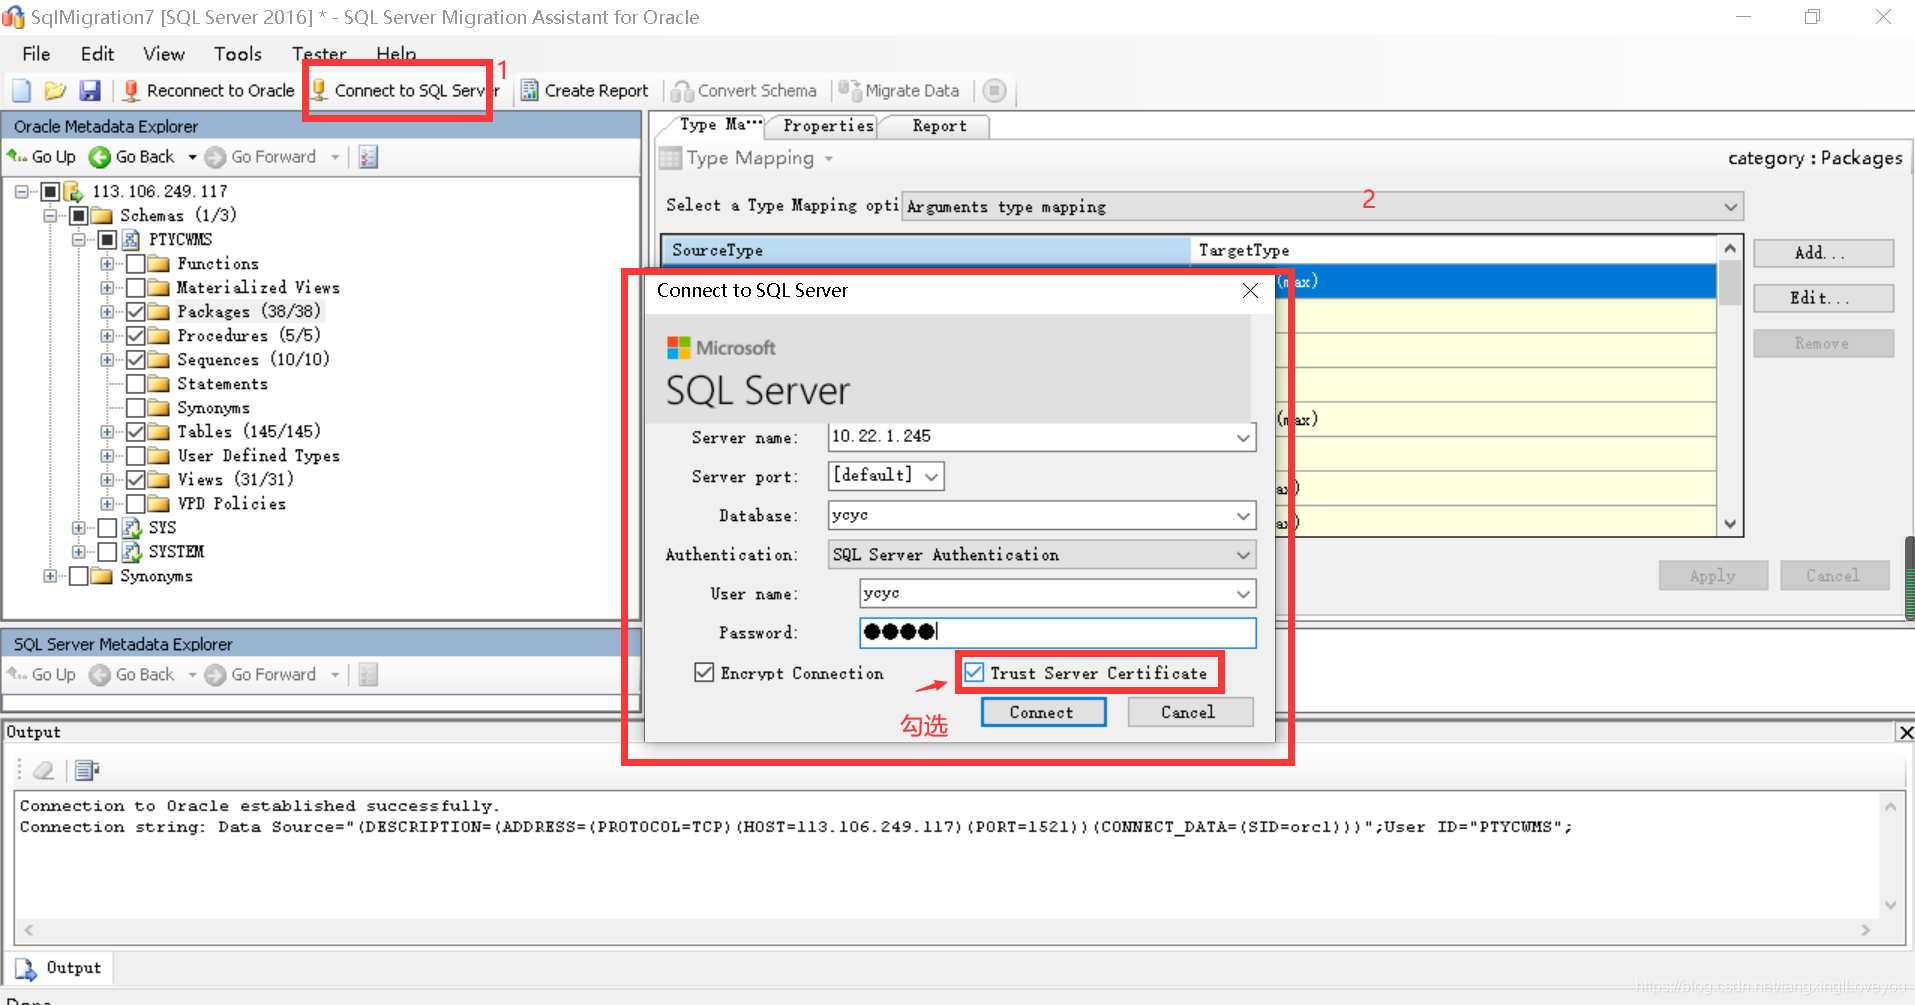
Task: Check the Functions schema checkbox
Action: click(x=137, y=263)
